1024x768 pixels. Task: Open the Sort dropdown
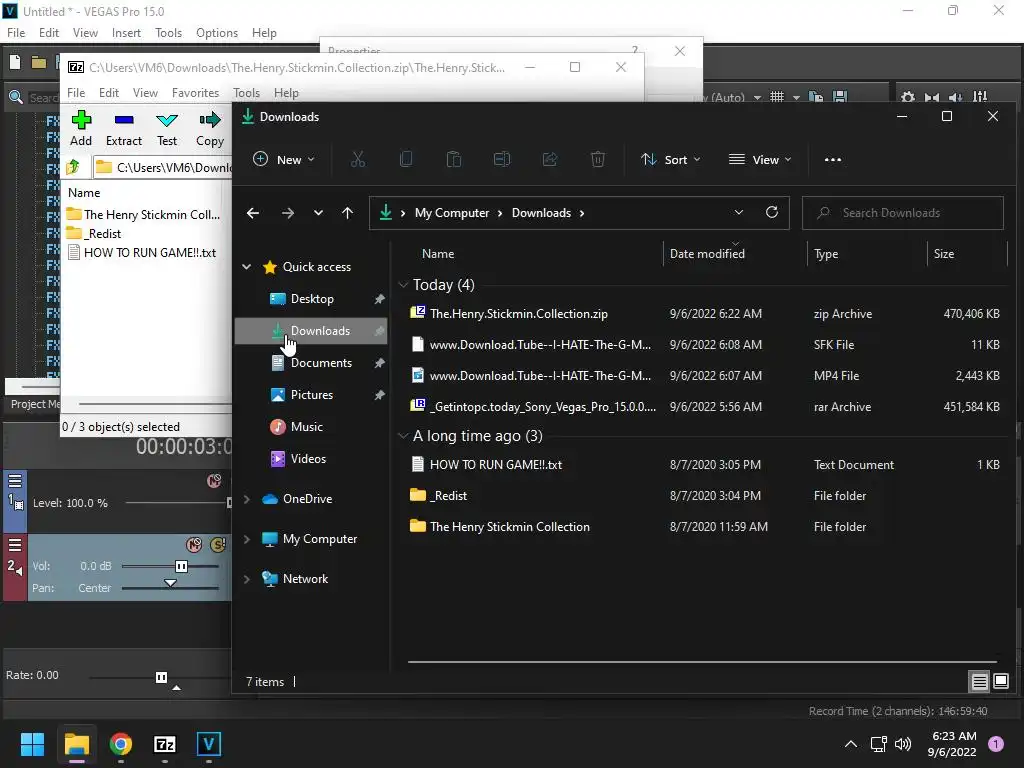pos(671,159)
